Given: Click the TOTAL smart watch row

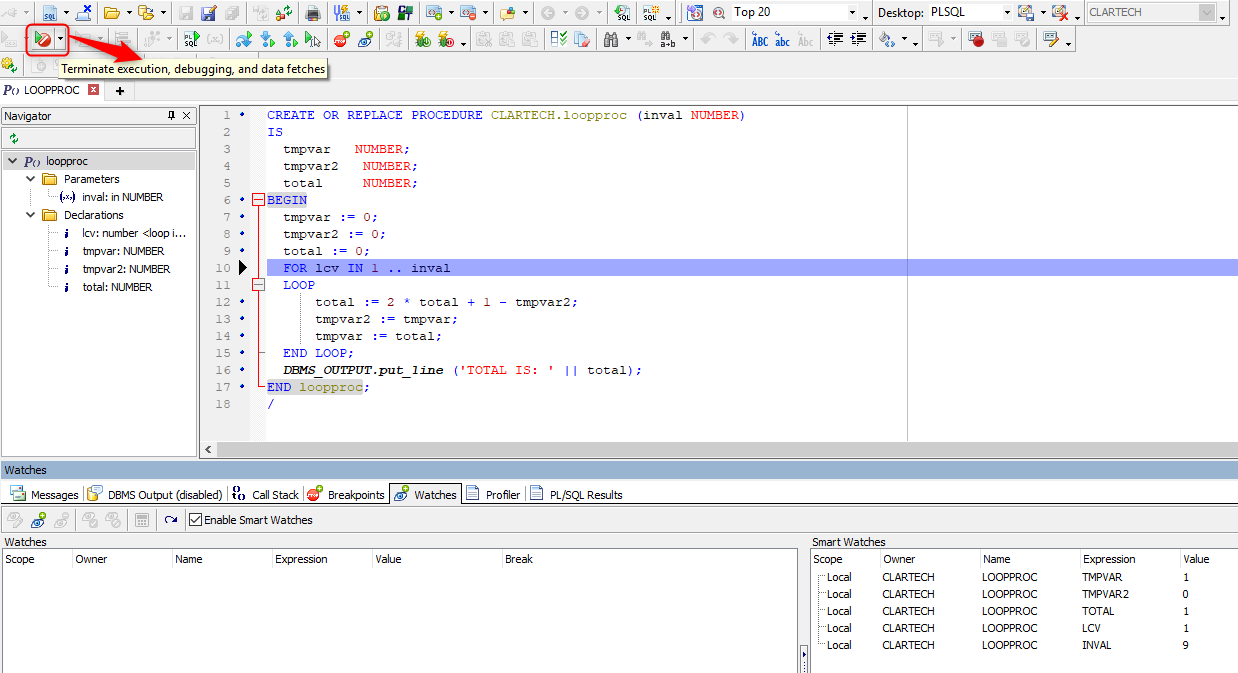Looking at the screenshot, I should pos(1024,611).
